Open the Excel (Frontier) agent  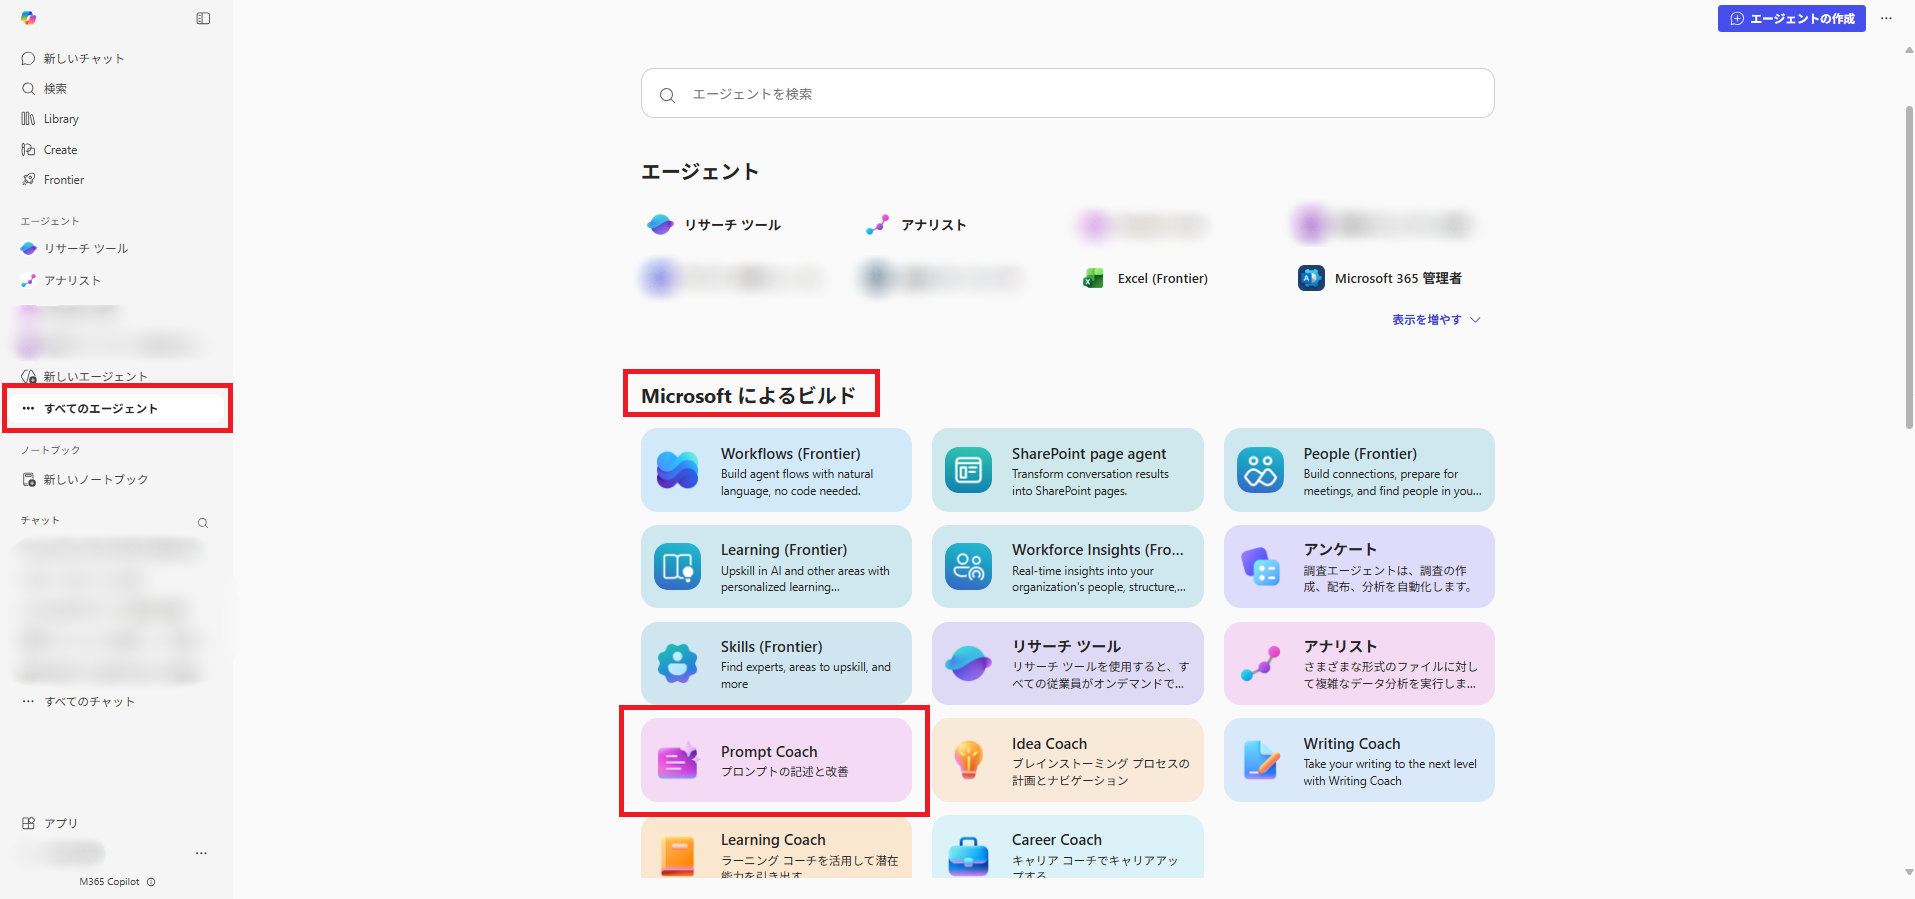1146,278
